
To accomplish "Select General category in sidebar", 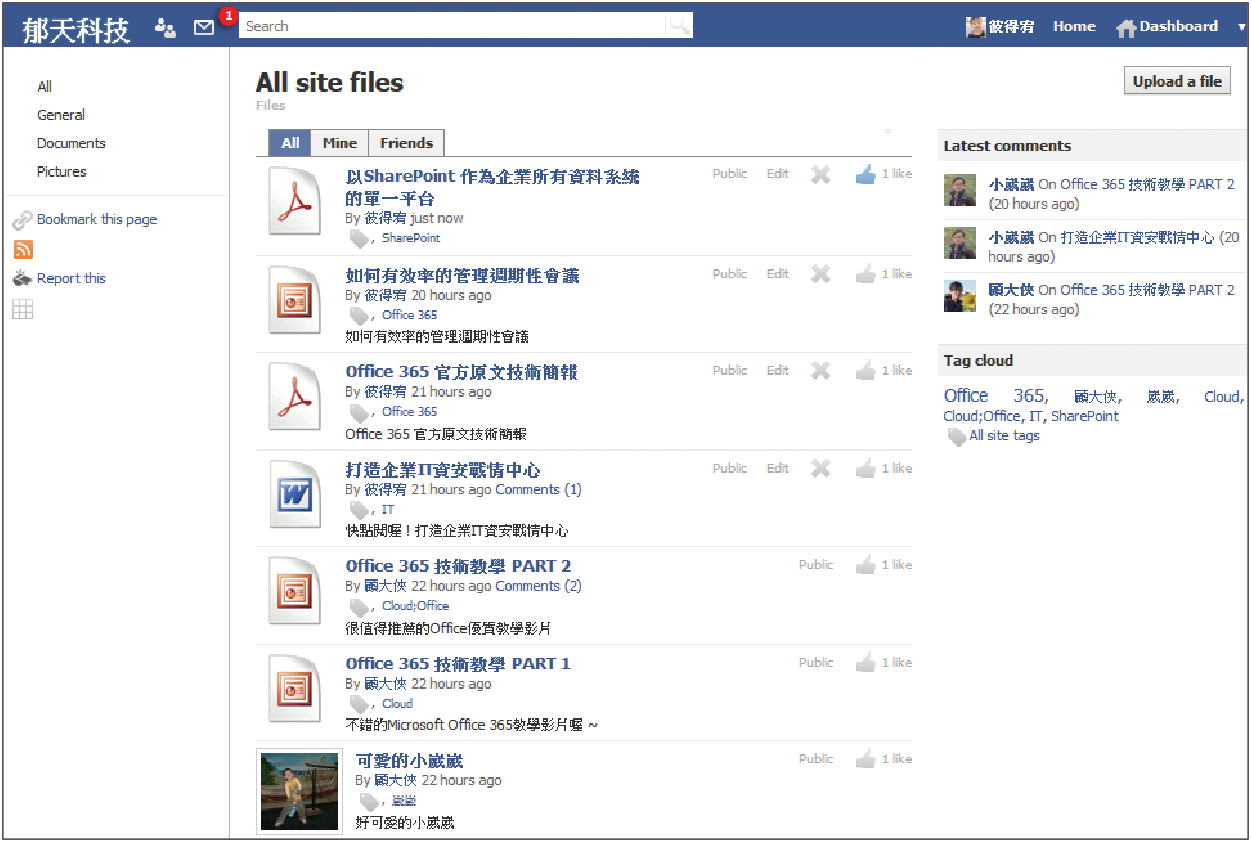I will pos(61,115).
